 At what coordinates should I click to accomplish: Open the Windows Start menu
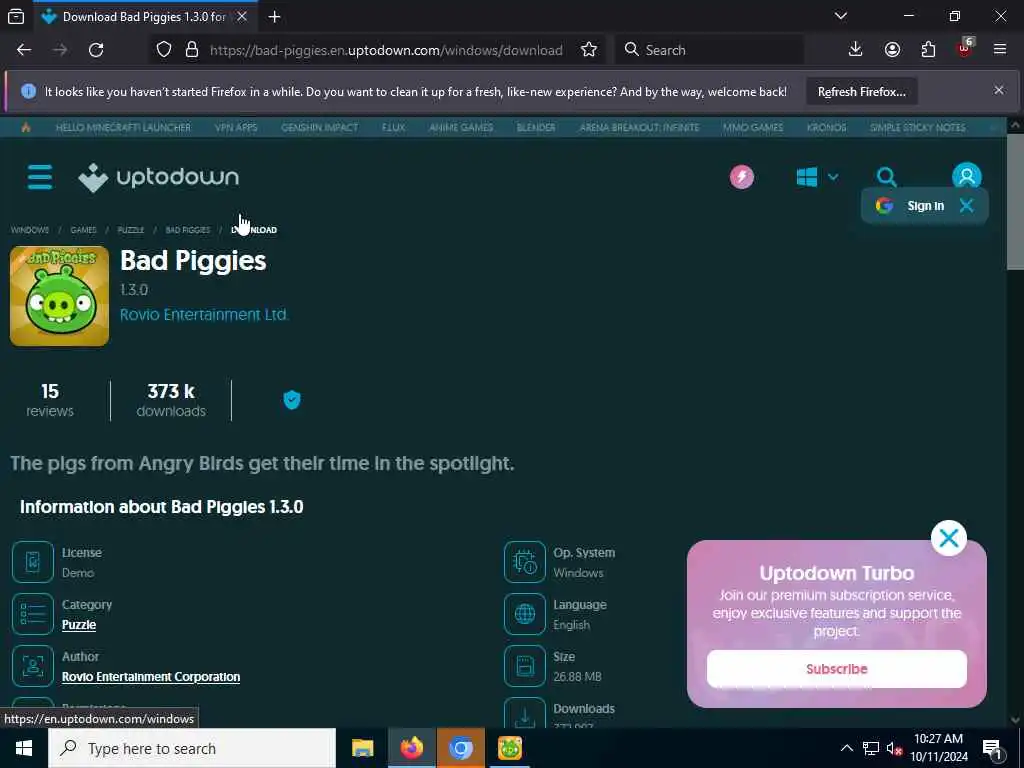click(x=24, y=748)
